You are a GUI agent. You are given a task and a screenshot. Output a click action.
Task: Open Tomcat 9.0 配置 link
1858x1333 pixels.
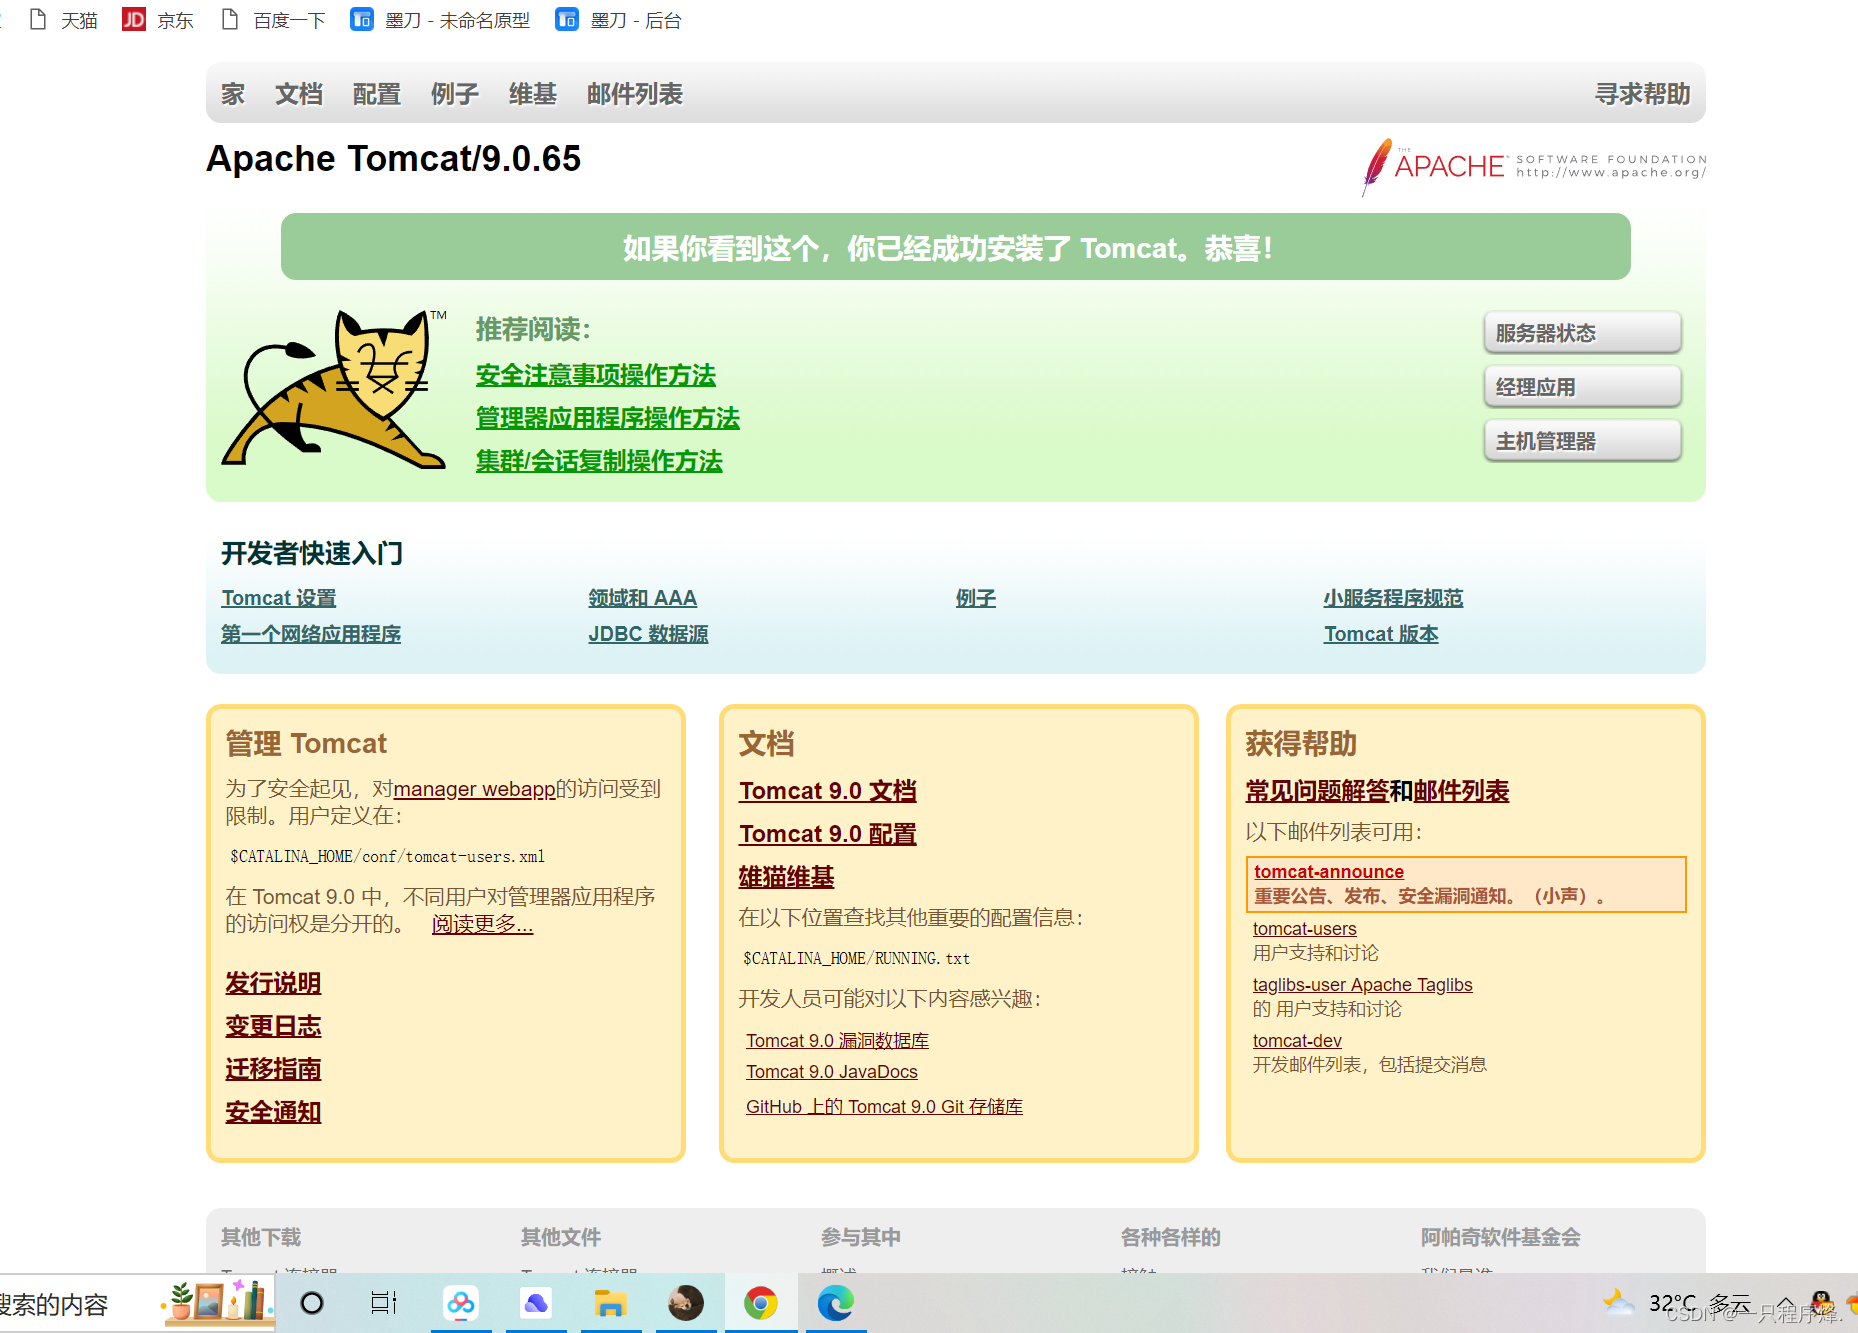point(828,834)
